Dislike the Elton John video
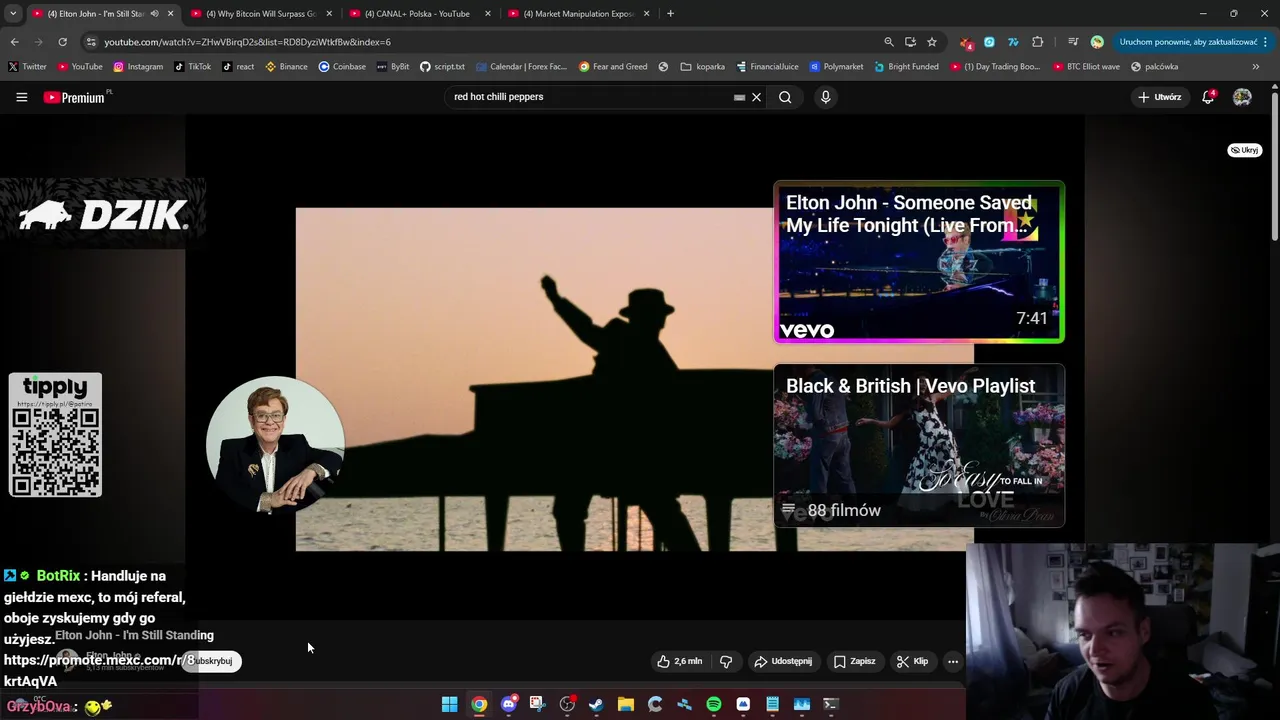Image resolution: width=1280 pixels, height=720 pixels. coord(726,661)
